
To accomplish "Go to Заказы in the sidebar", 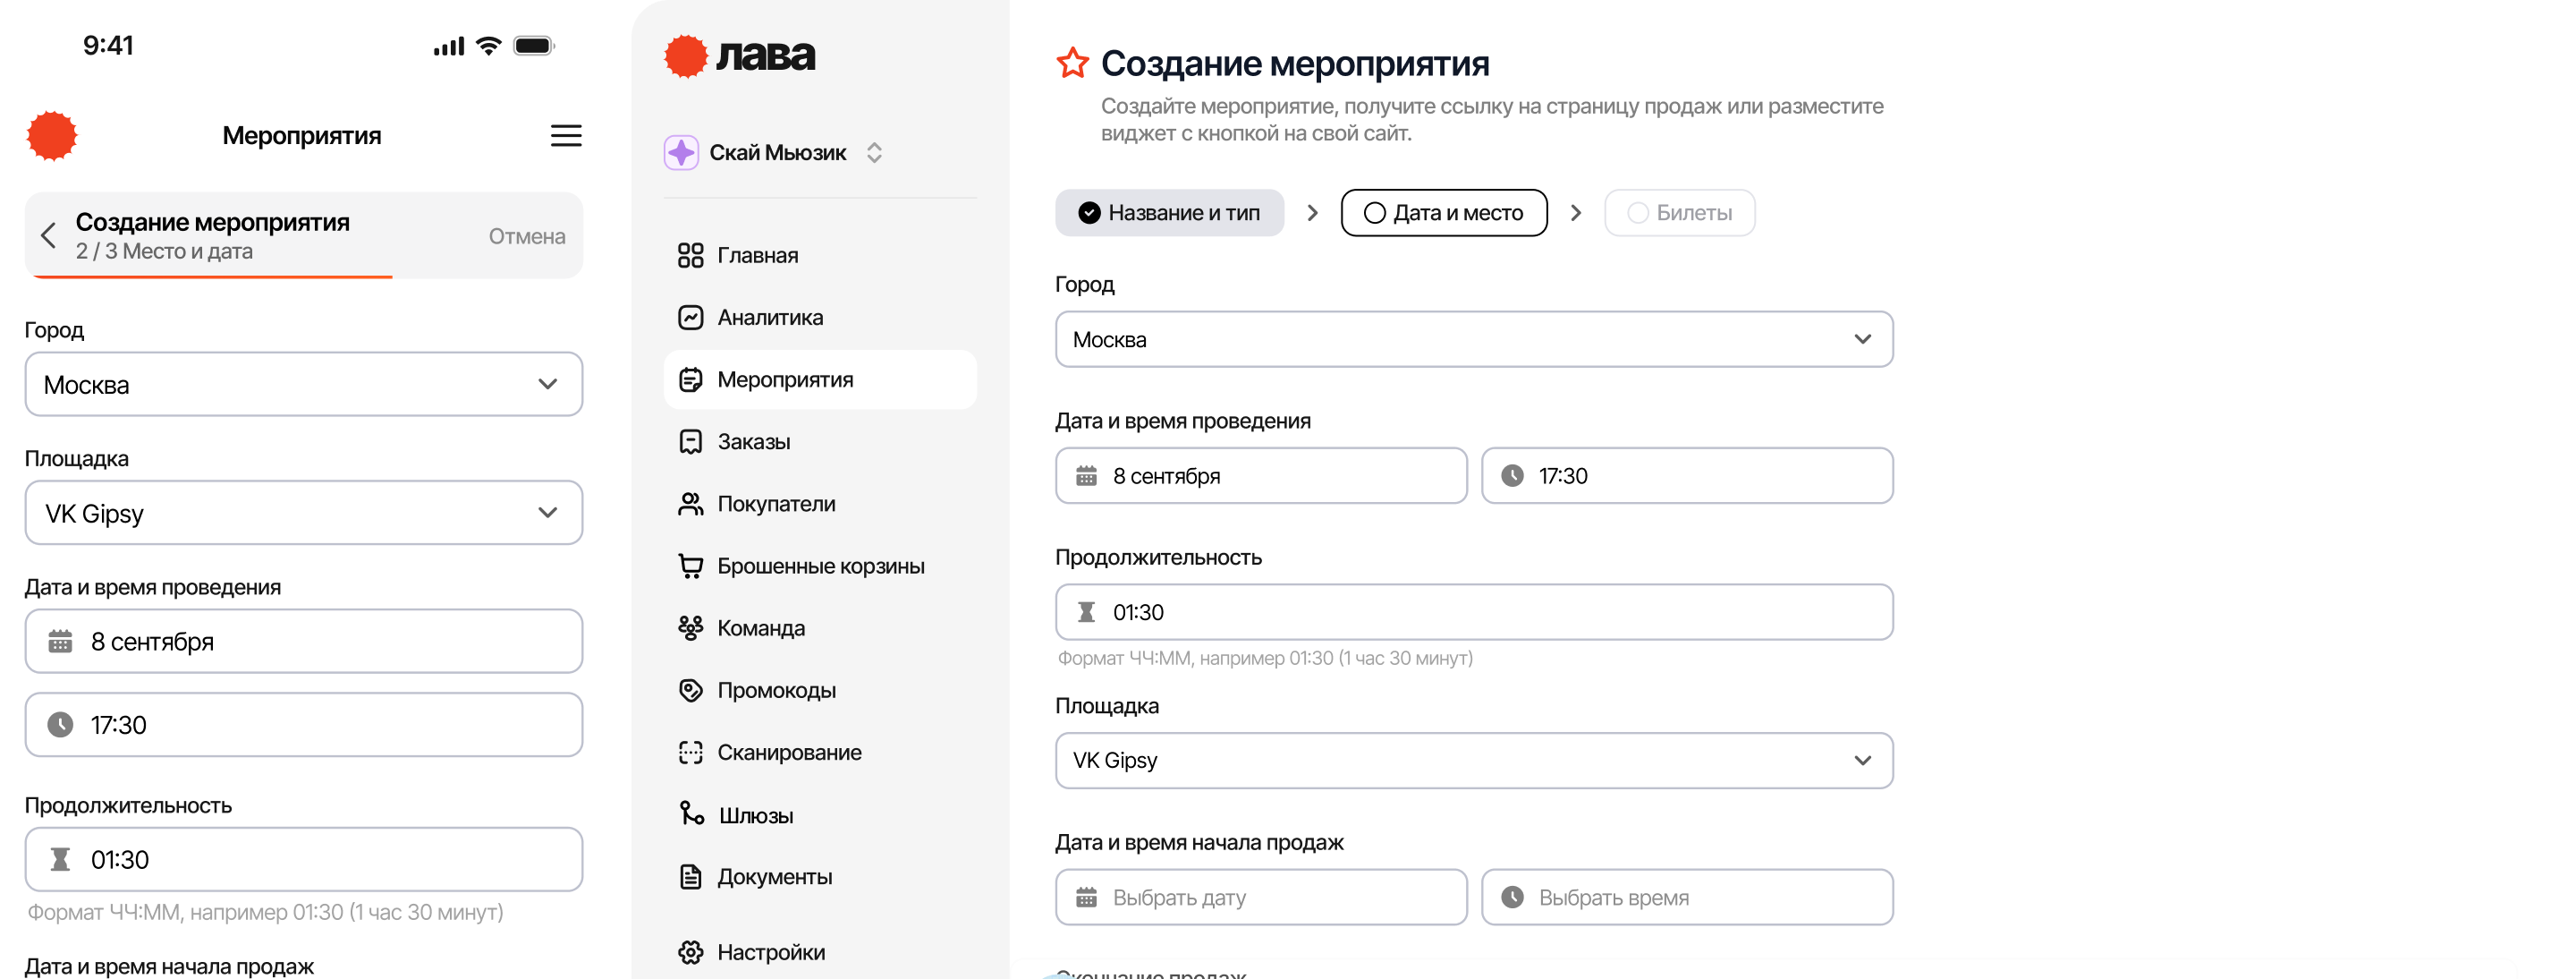I will [x=753, y=442].
